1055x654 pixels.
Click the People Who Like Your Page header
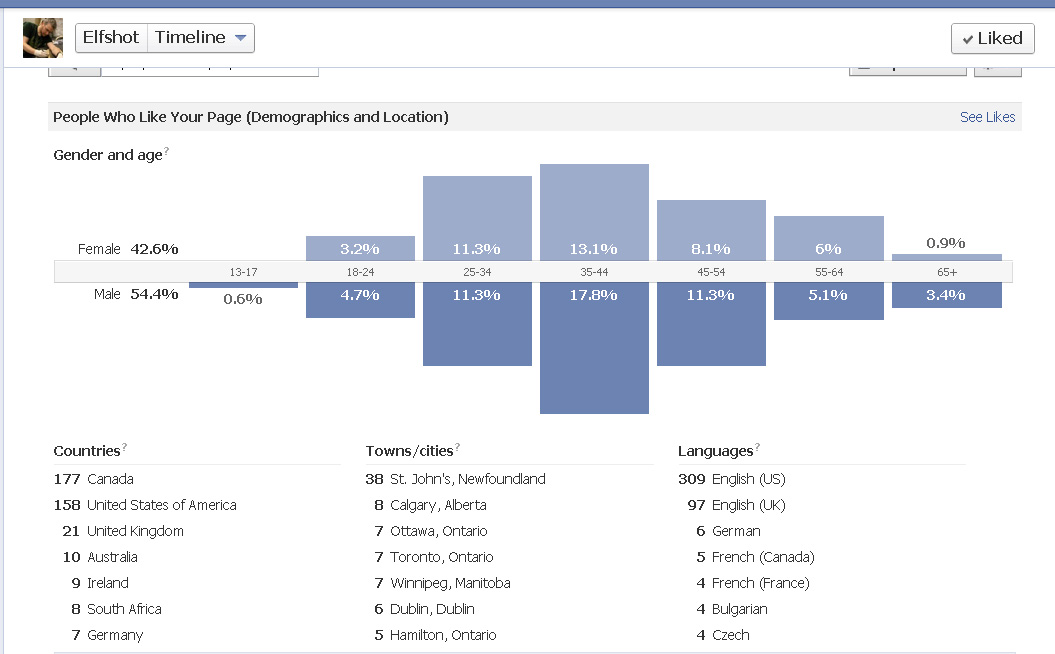251,117
